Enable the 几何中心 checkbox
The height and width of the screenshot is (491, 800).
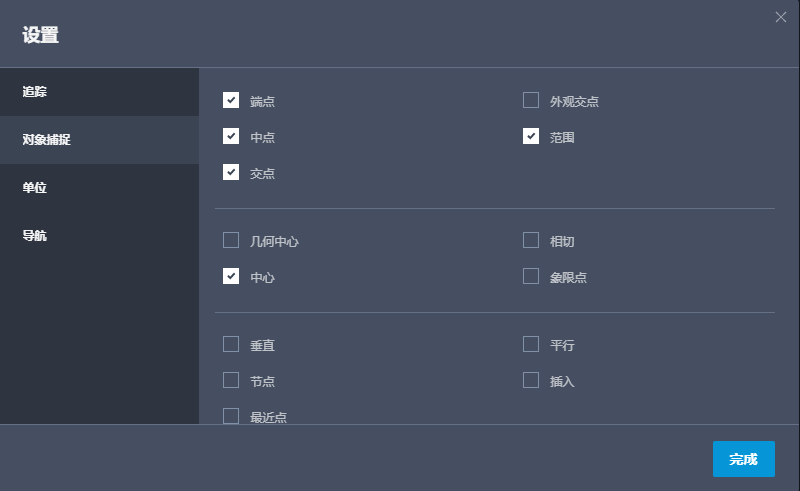pos(231,240)
